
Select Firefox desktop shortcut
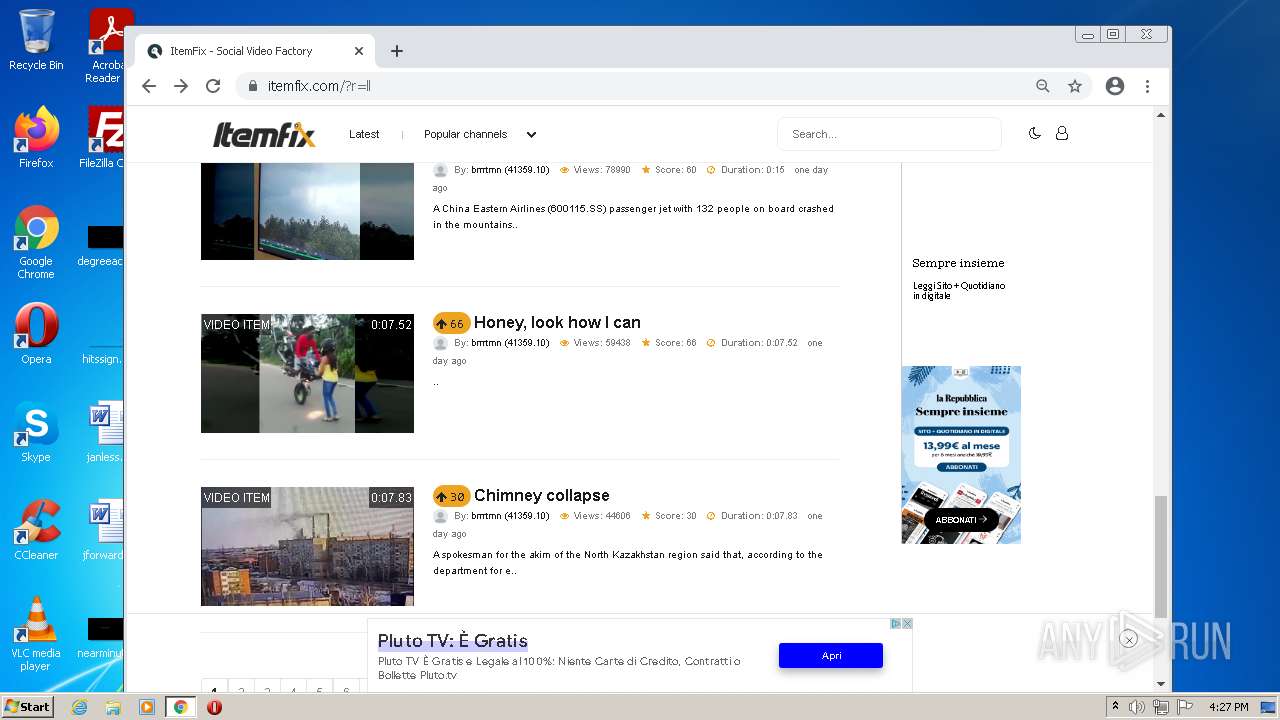pyautogui.click(x=36, y=137)
